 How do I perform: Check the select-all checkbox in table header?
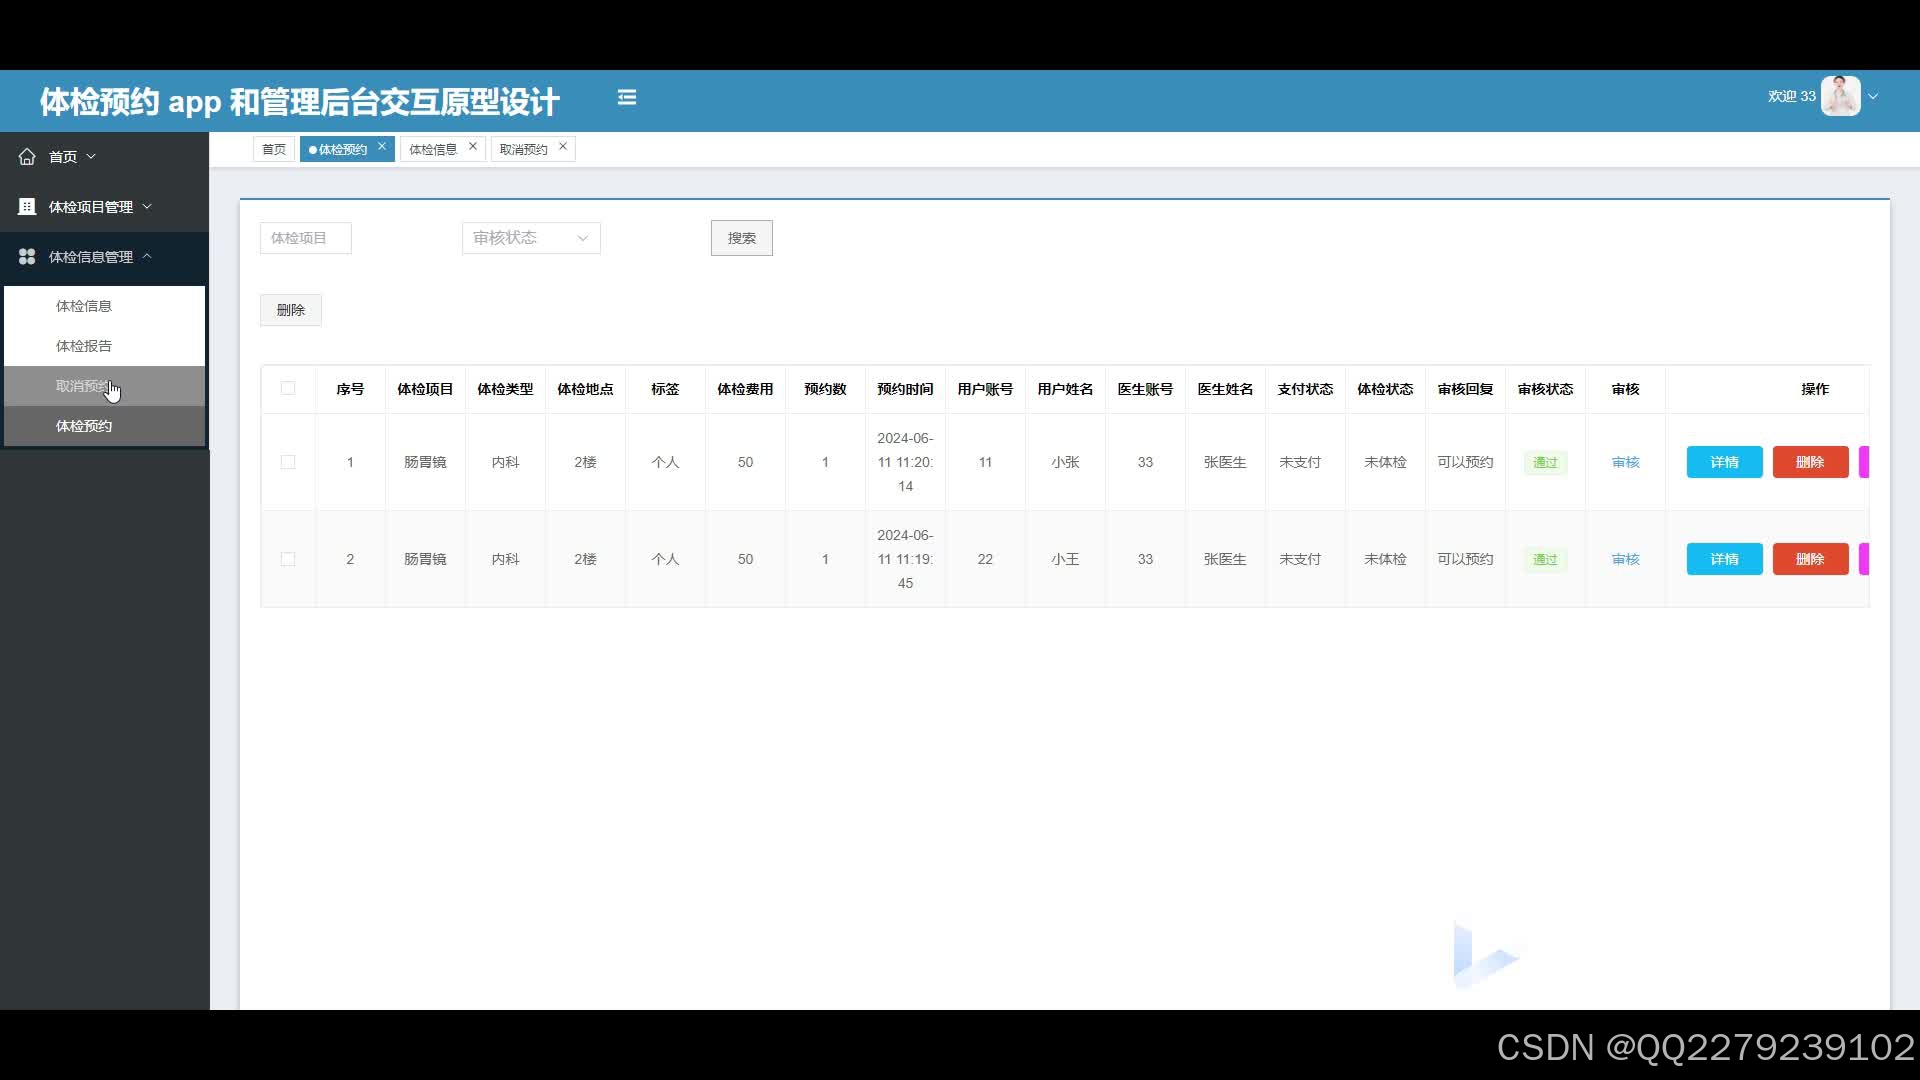(288, 389)
